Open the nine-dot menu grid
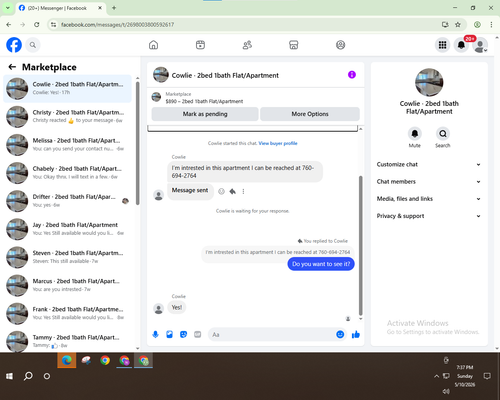 (442, 45)
